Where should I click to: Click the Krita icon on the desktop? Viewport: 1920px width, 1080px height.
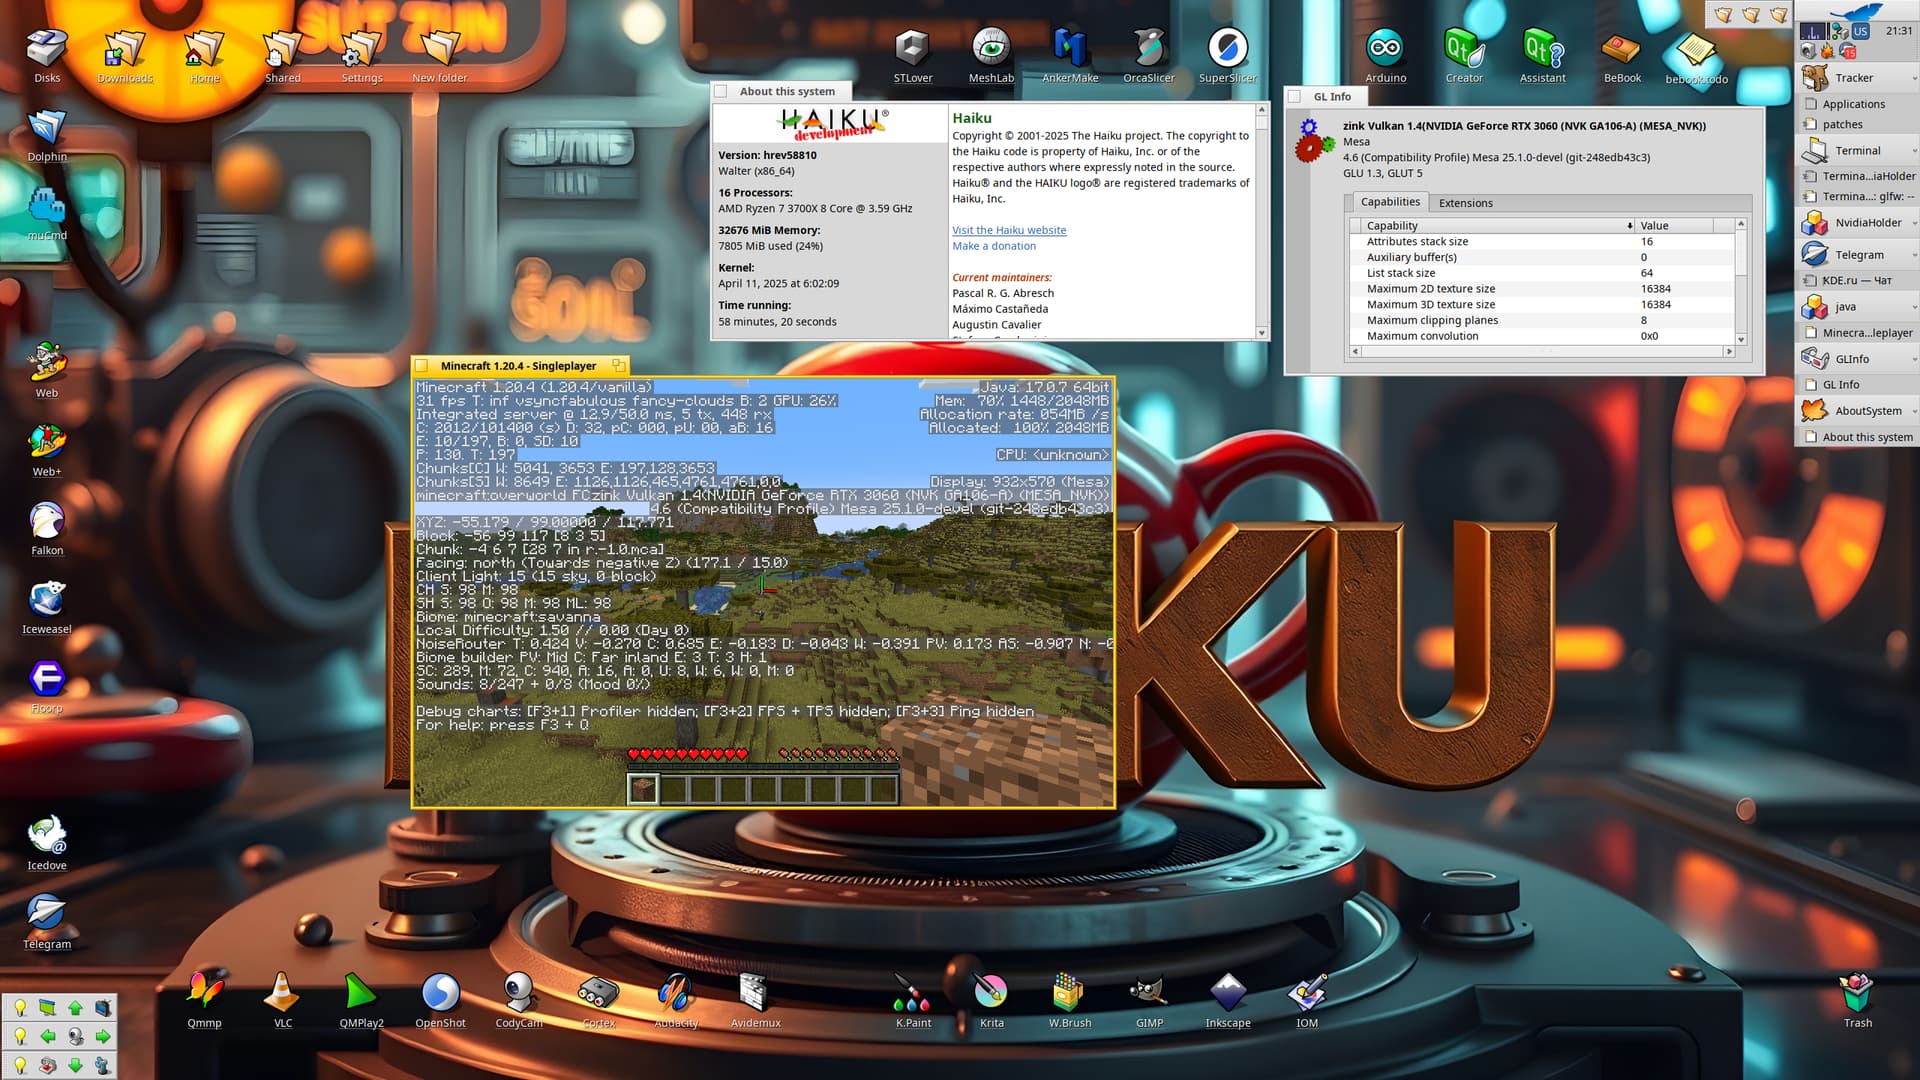click(x=991, y=993)
